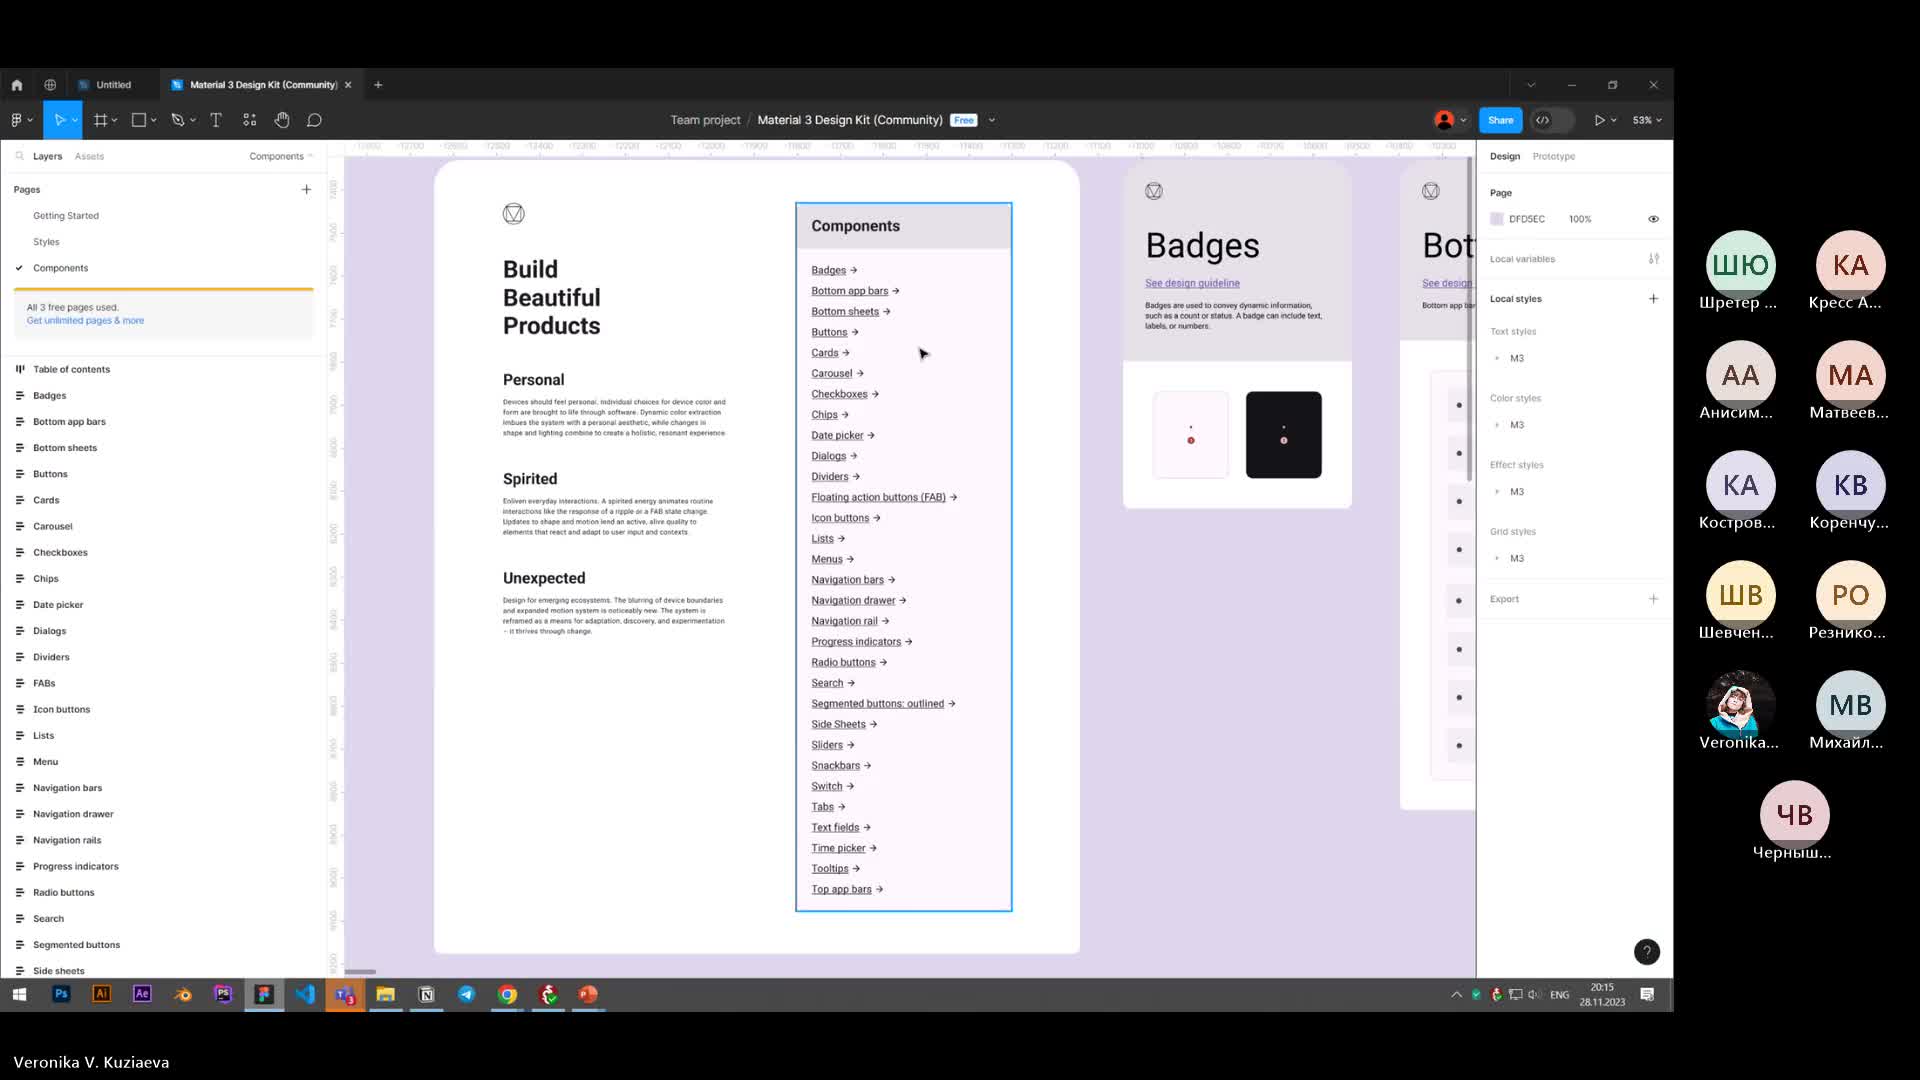1920x1080 pixels.
Task: Toggle Dev Mode switch
Action: (1552, 120)
